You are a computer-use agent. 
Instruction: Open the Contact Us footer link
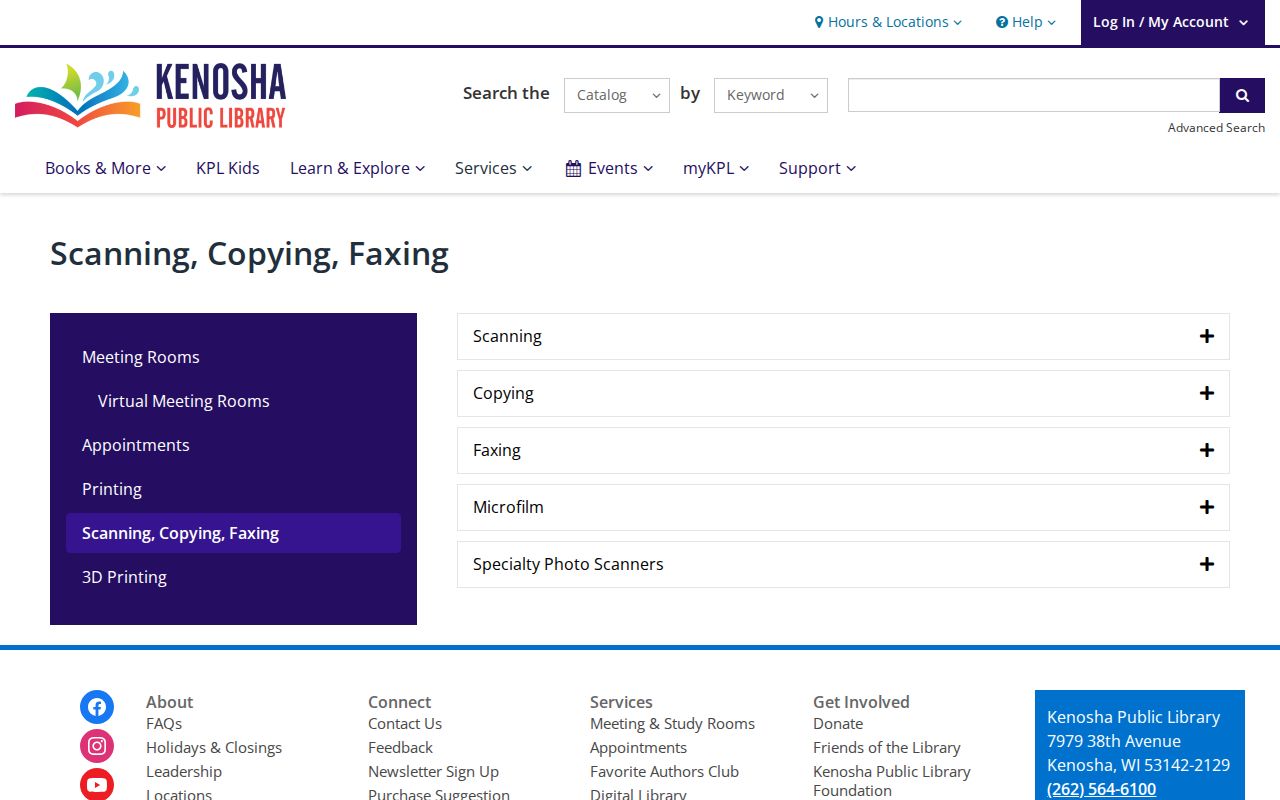tap(405, 723)
